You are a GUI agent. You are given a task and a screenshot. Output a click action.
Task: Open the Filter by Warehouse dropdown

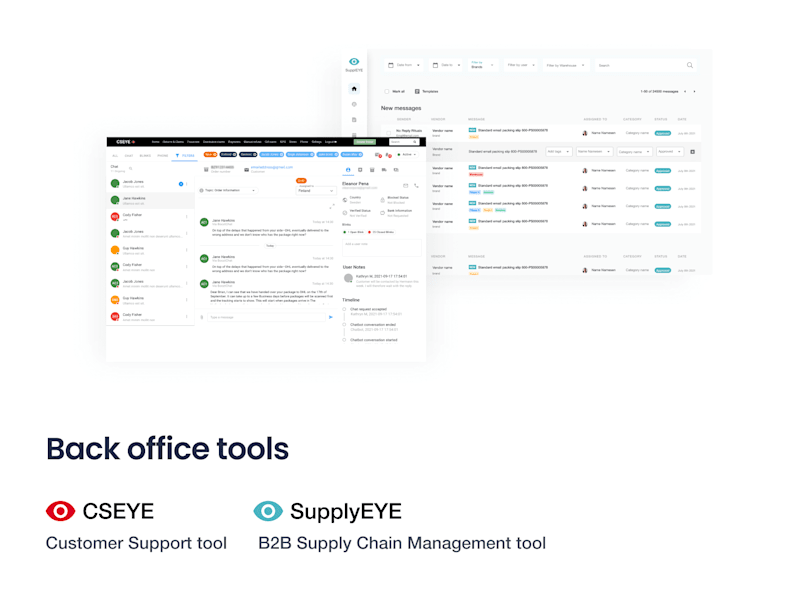(565, 65)
